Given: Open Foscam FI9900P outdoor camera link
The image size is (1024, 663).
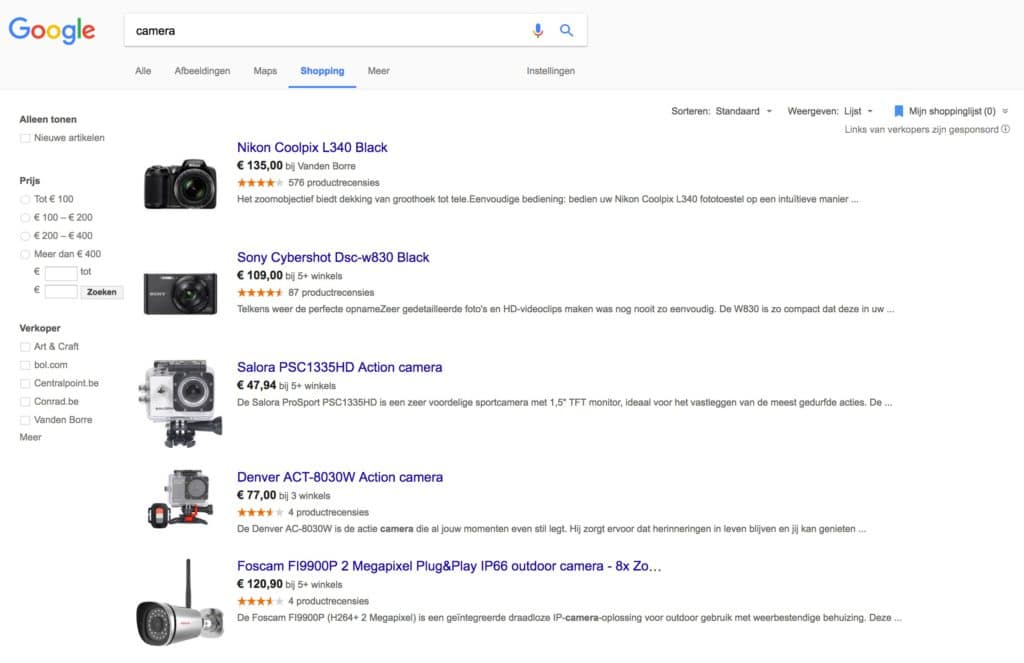Looking at the screenshot, I should click(449, 566).
